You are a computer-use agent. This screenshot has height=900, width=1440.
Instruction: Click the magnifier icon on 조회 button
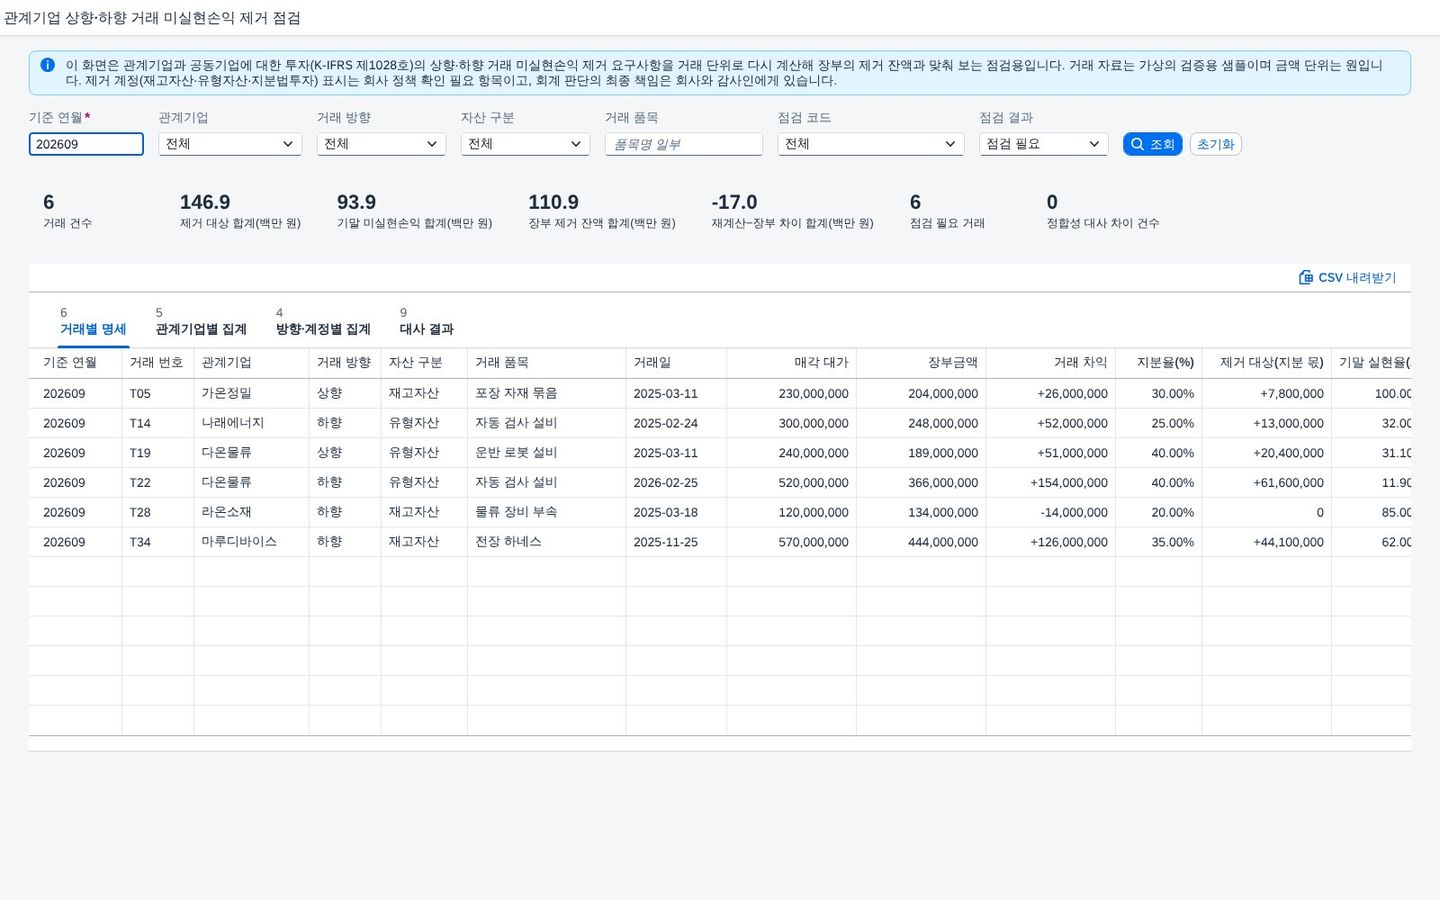[x=1137, y=144]
